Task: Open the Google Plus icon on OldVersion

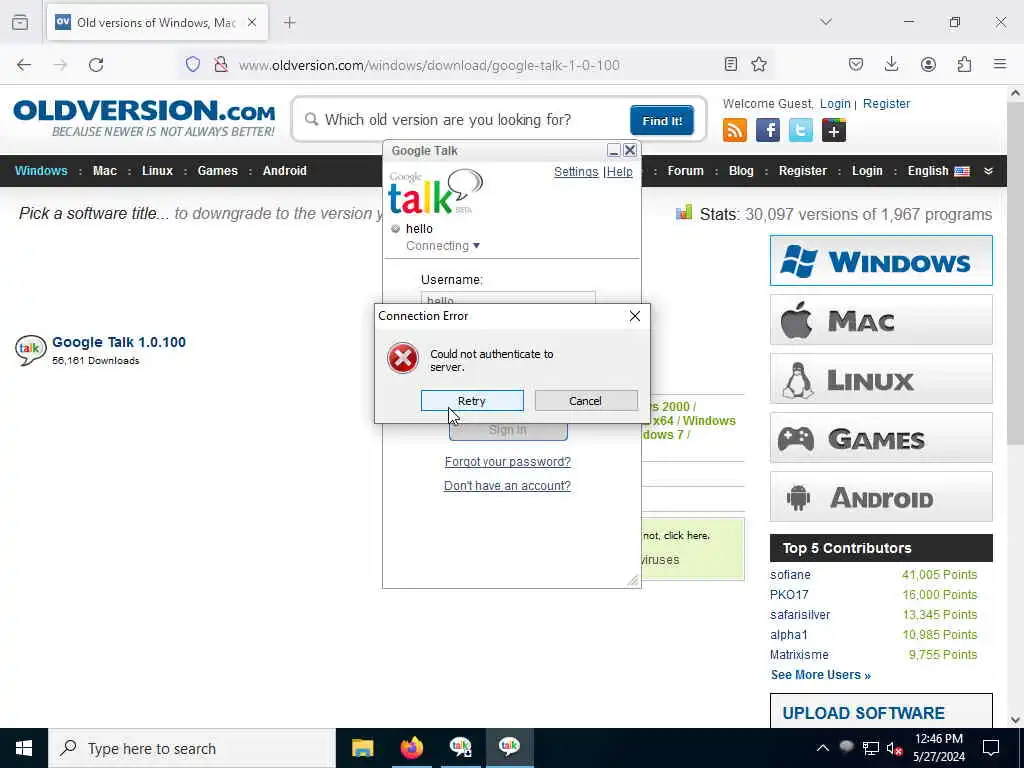Action: (x=834, y=130)
